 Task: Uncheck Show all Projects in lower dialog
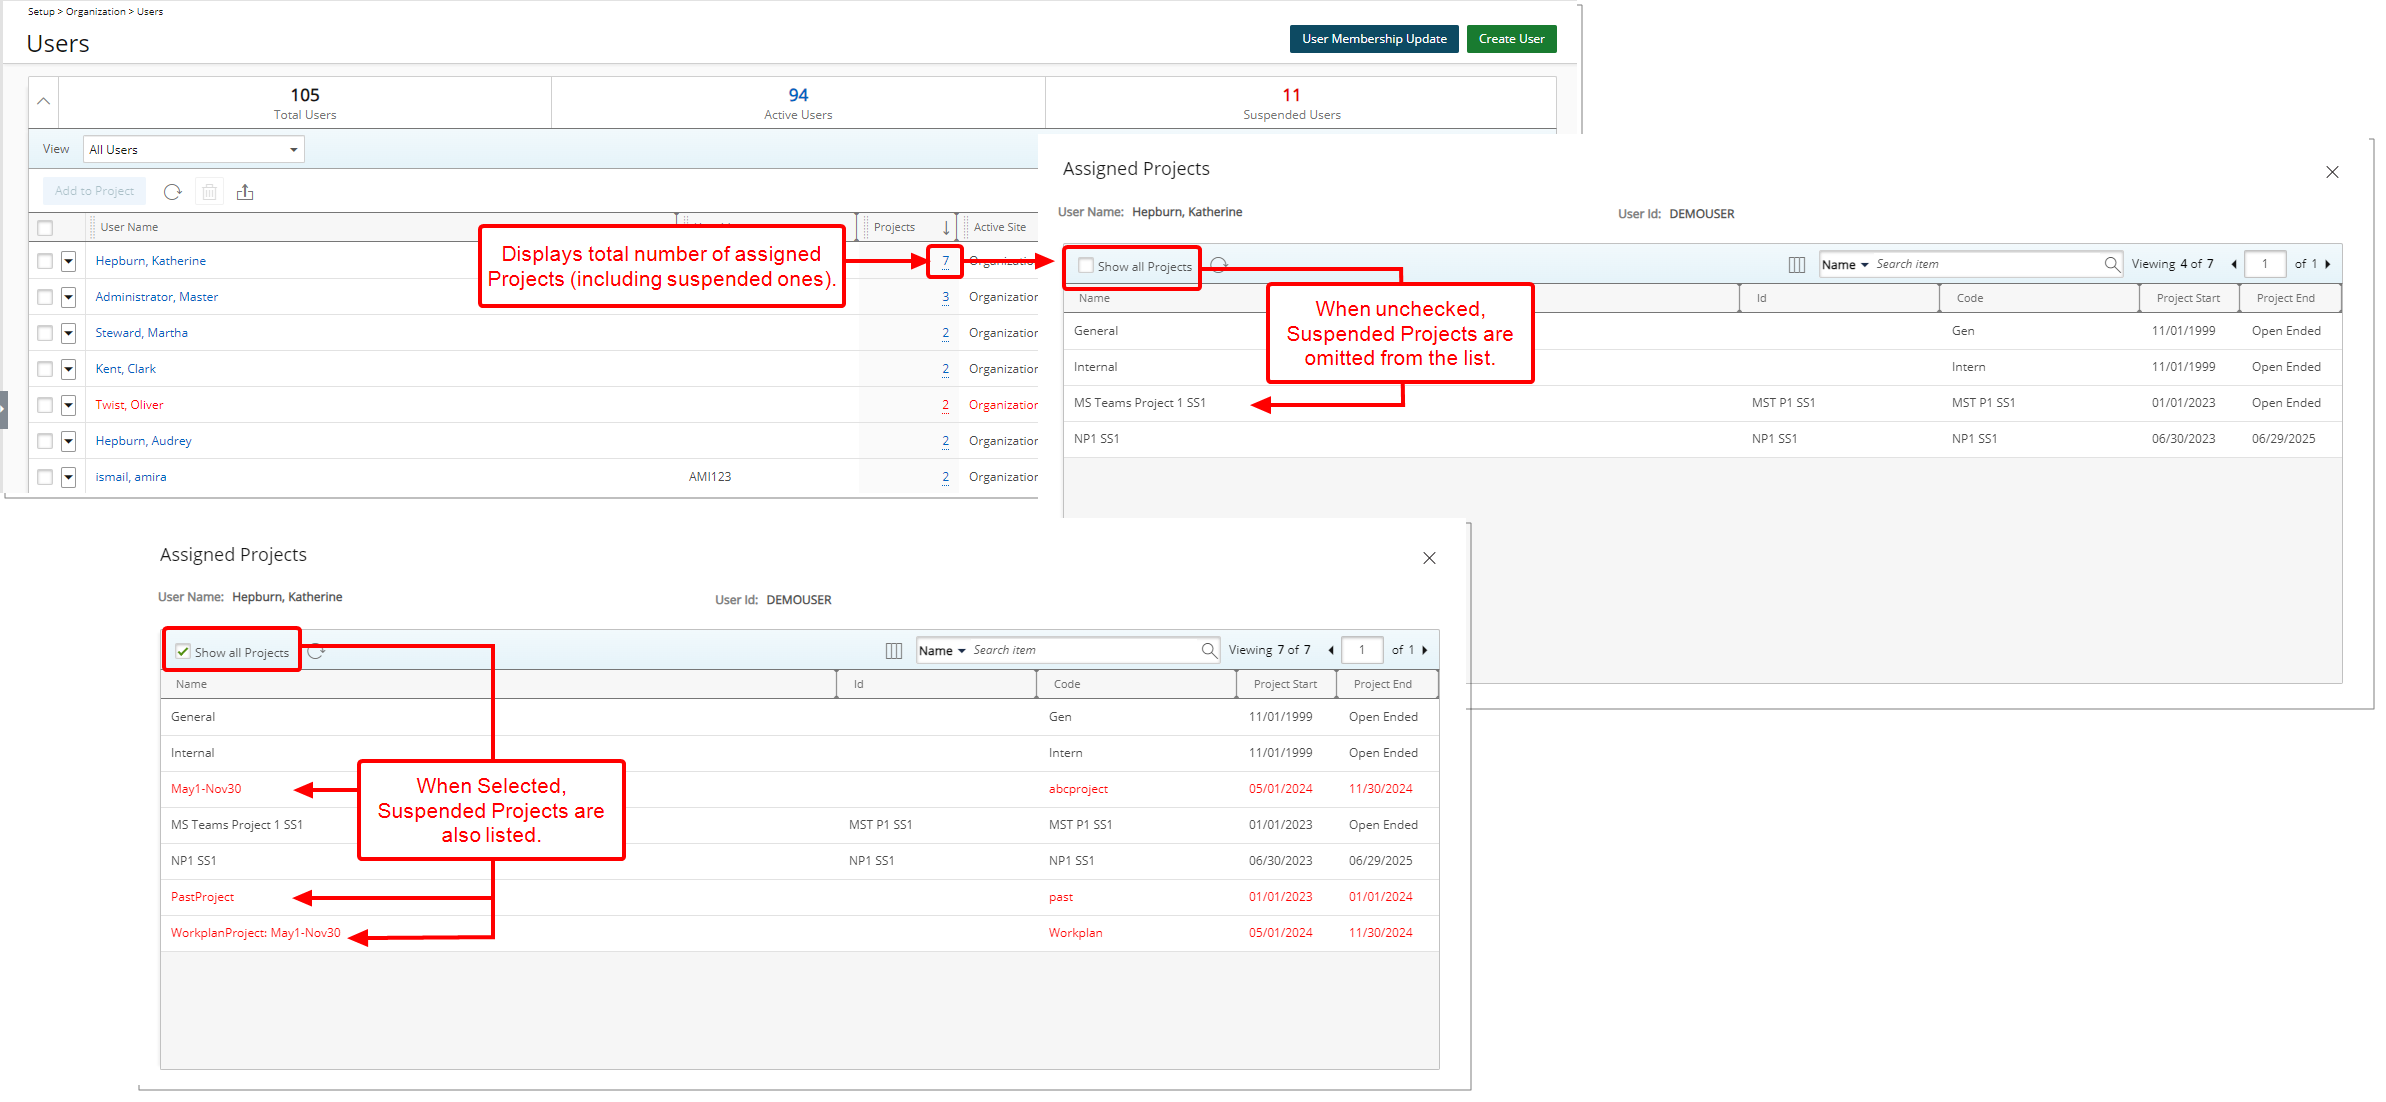point(183,652)
